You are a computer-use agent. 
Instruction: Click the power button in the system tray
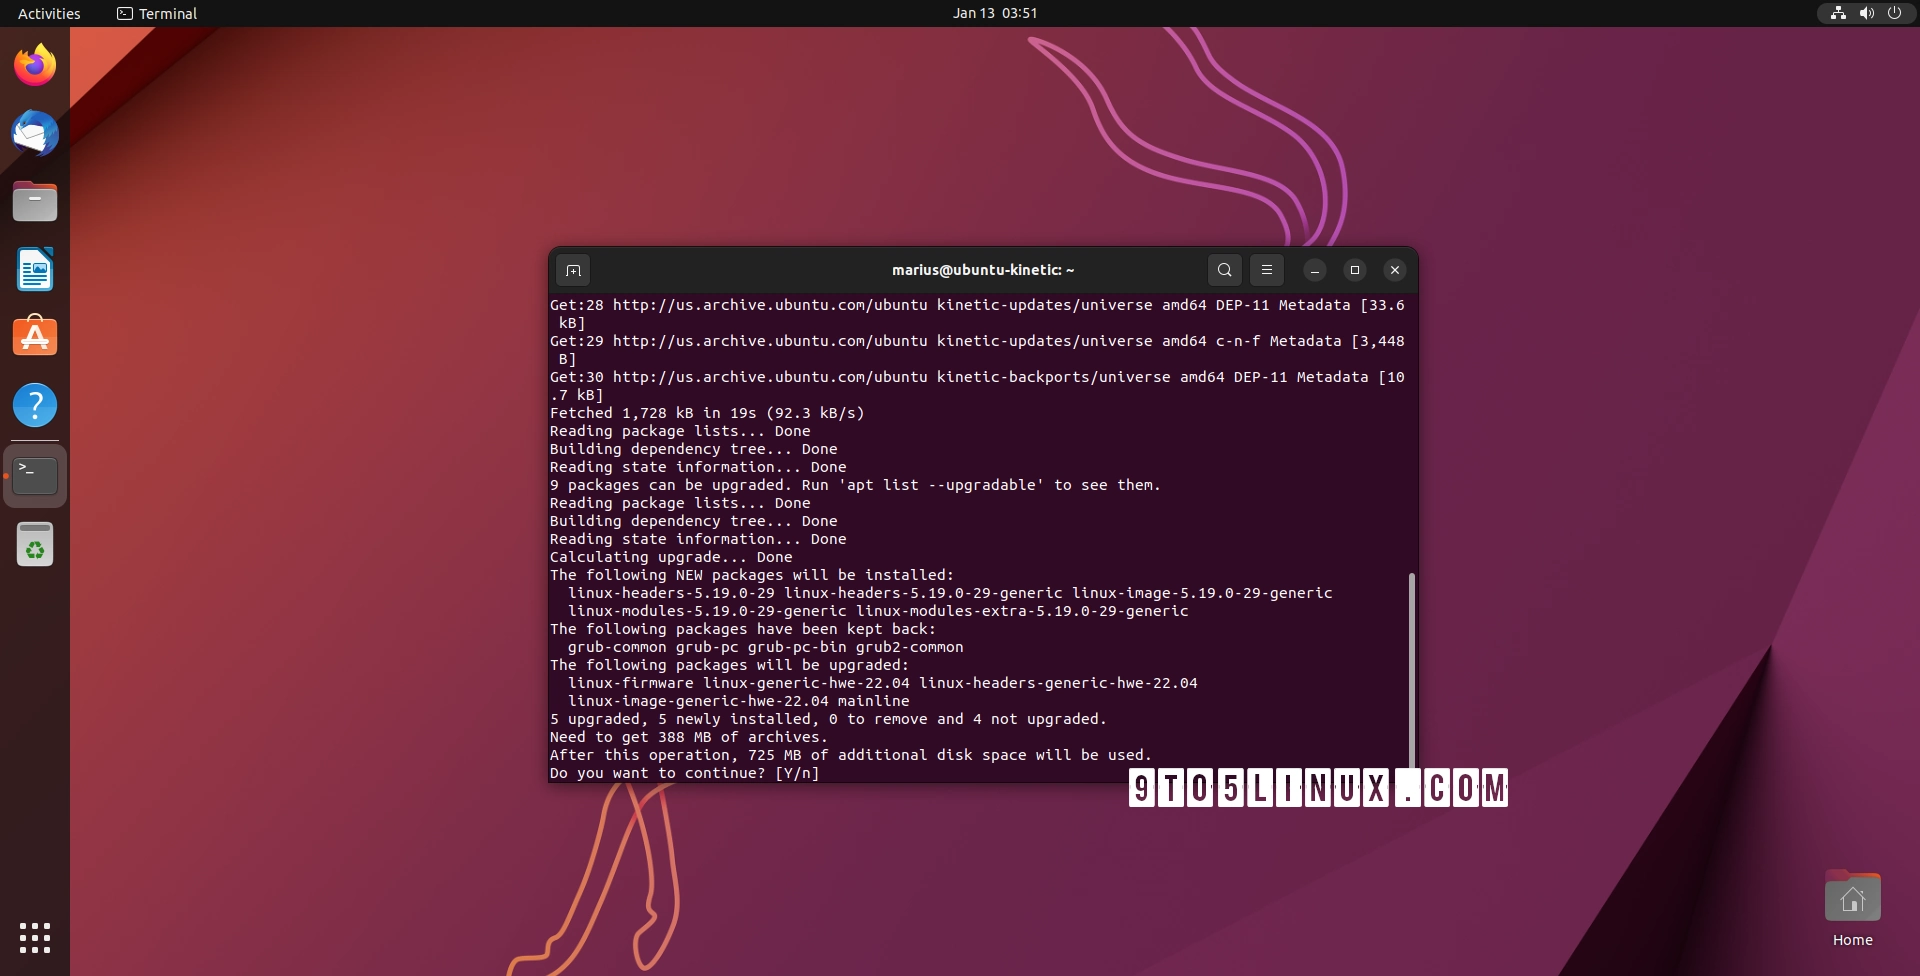tap(1895, 13)
